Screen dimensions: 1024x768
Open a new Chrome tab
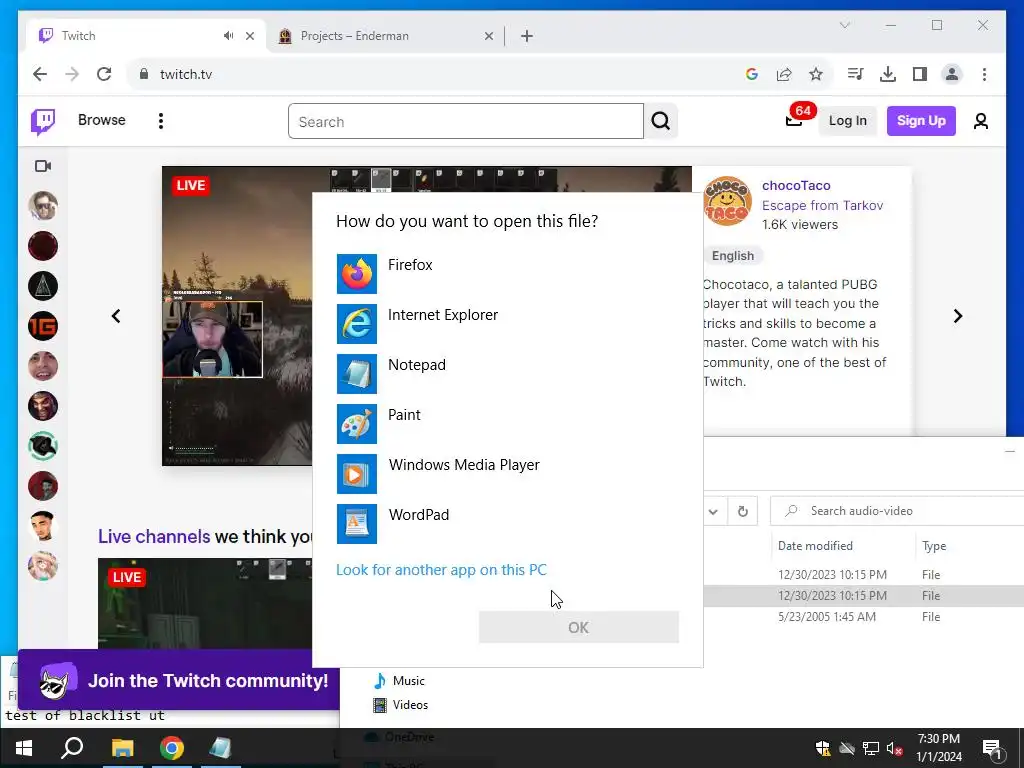click(527, 36)
